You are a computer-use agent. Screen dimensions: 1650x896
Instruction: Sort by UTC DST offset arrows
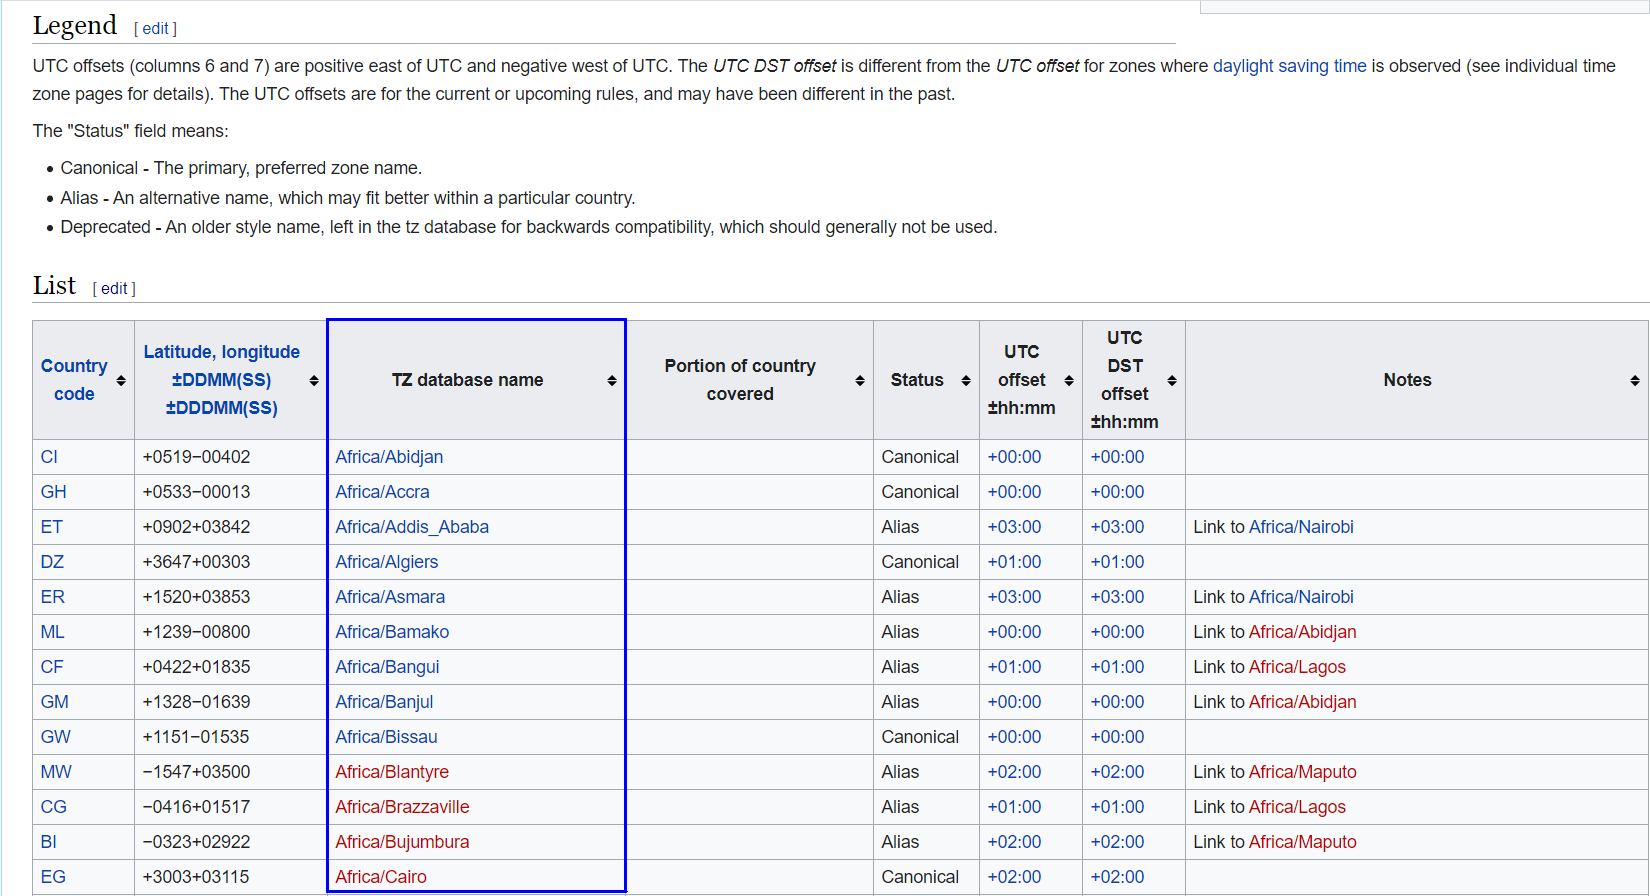pos(1172,381)
